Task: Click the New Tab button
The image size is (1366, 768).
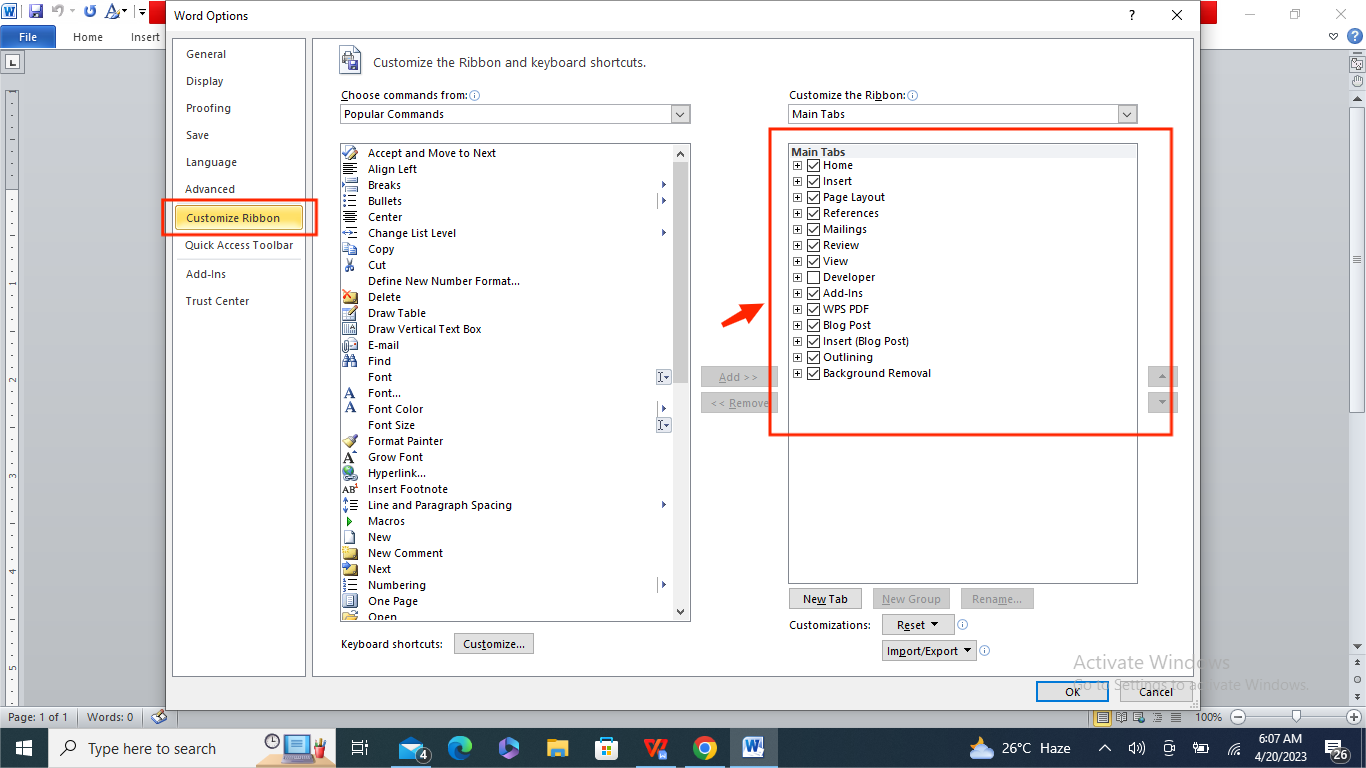Action: point(825,598)
